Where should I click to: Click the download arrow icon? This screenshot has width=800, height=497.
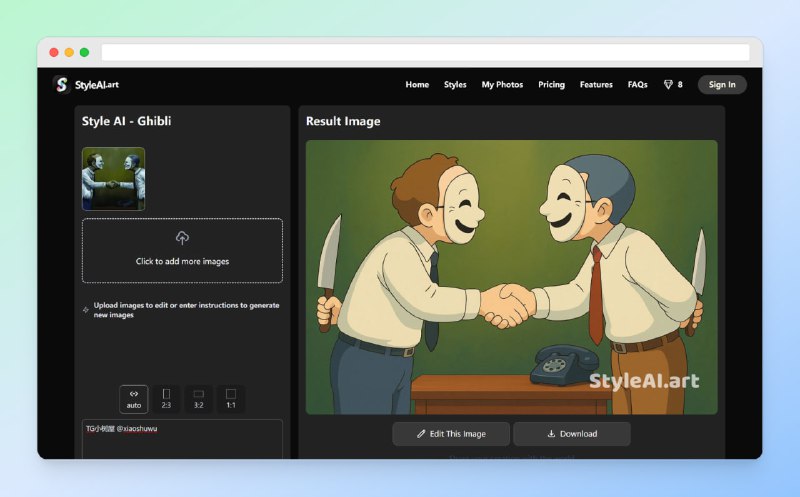pos(551,434)
